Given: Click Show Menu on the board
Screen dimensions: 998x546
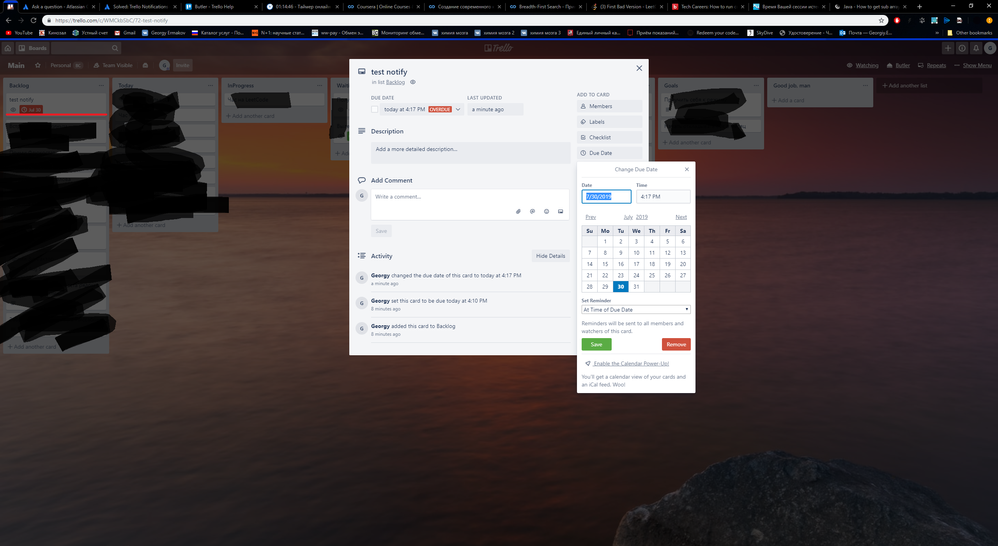Looking at the screenshot, I should 973,65.
